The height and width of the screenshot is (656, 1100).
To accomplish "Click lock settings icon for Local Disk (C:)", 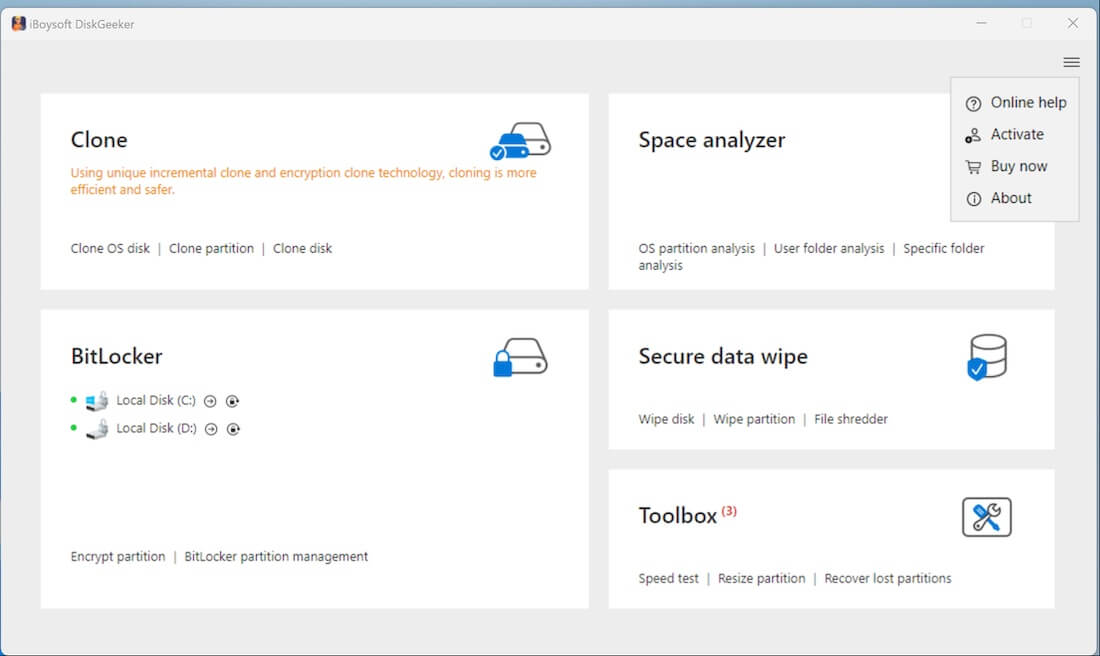I will (x=232, y=401).
